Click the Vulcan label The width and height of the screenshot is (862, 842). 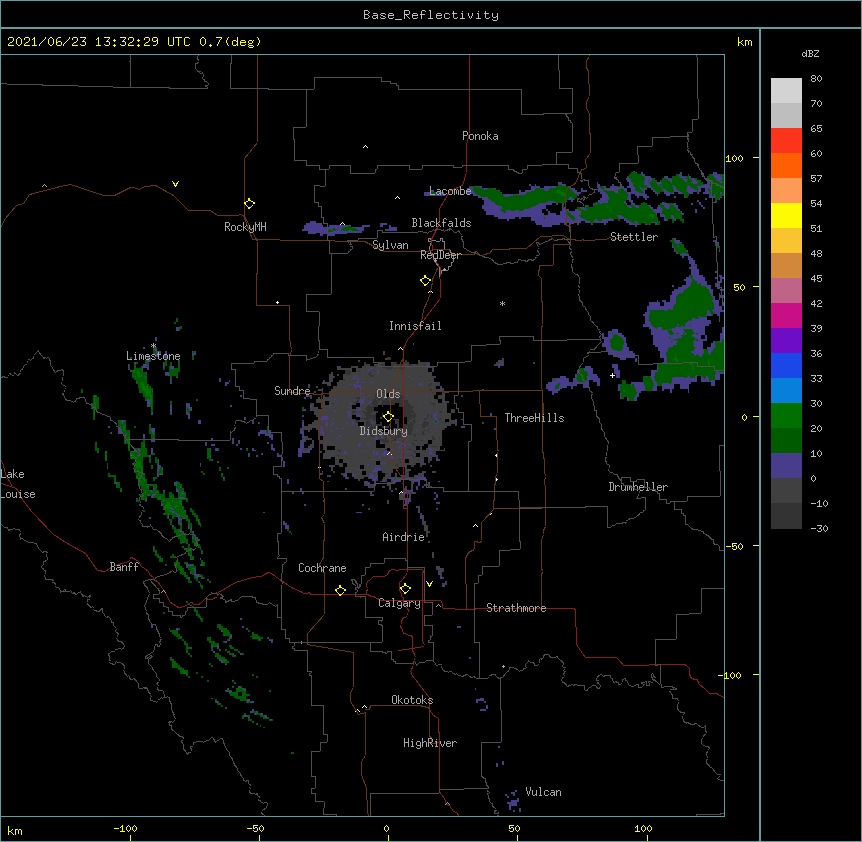point(543,792)
